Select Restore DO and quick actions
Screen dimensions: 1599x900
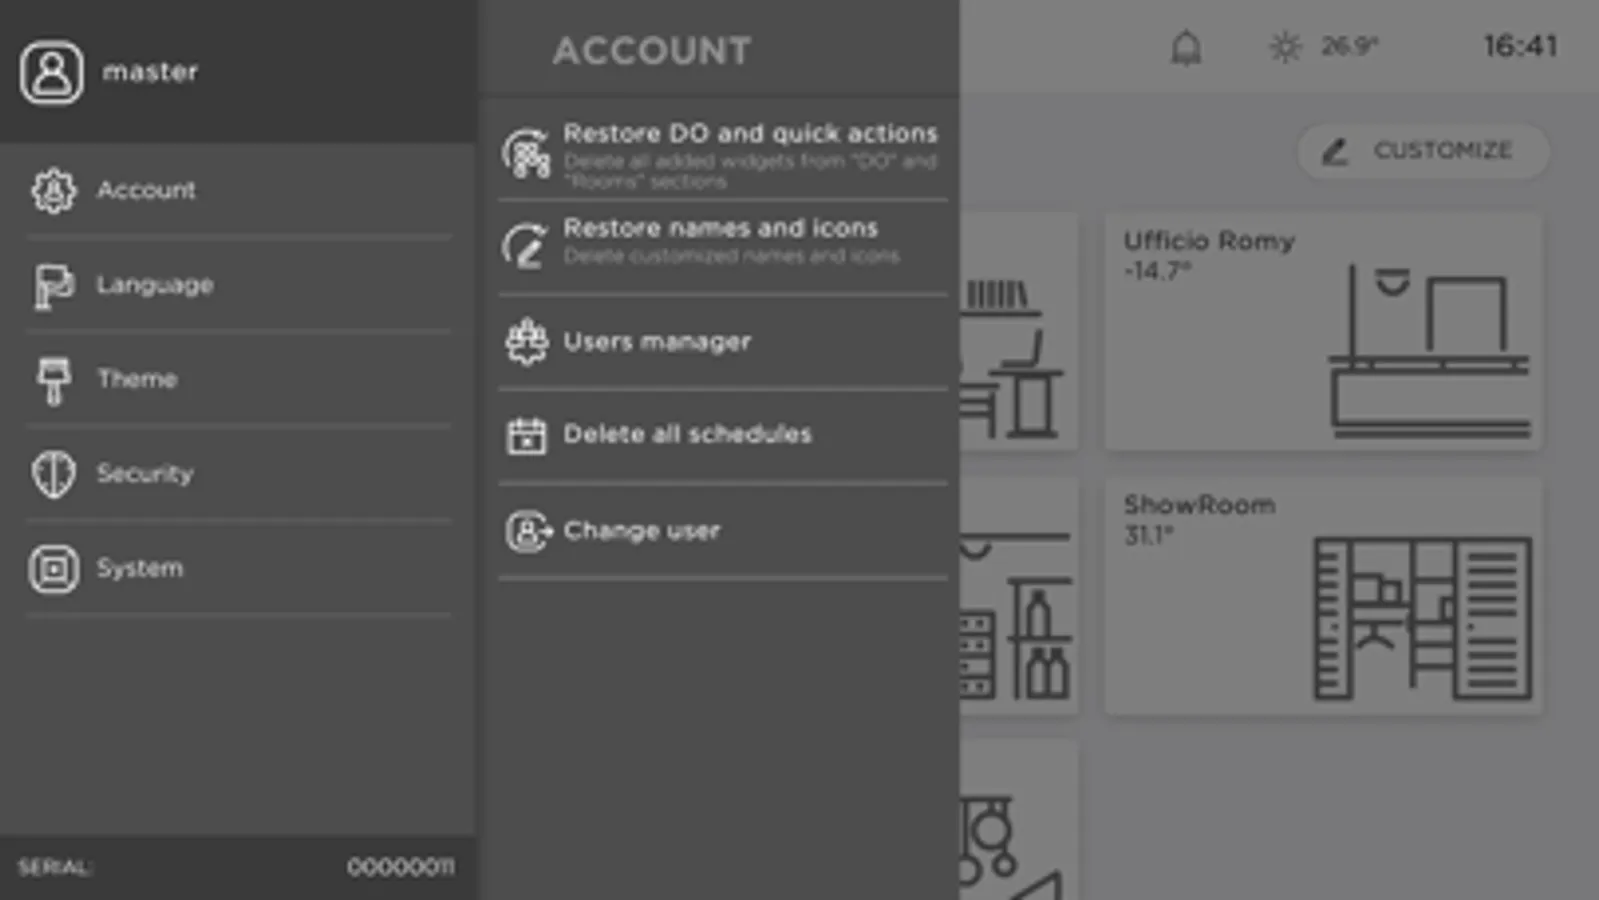[723, 153]
